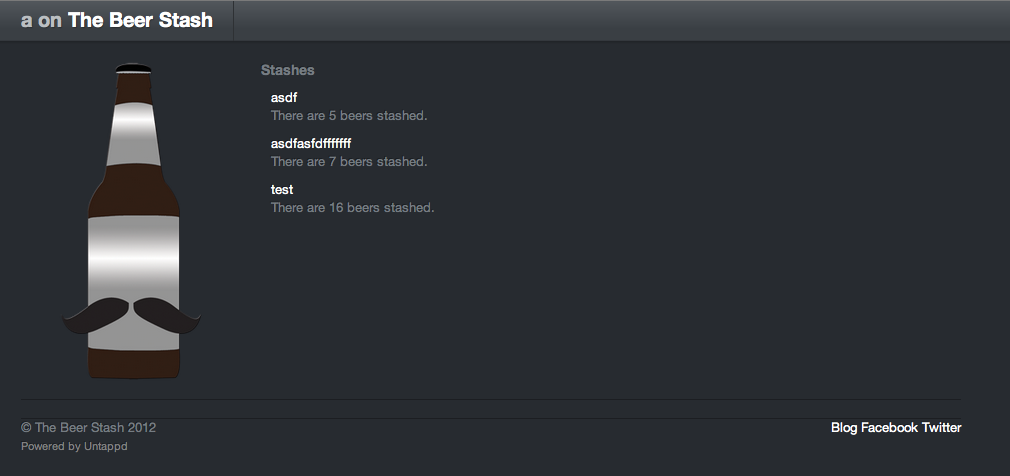Click the "There are 16 beers stashed." text
This screenshot has height=476, width=1010.
(352, 207)
